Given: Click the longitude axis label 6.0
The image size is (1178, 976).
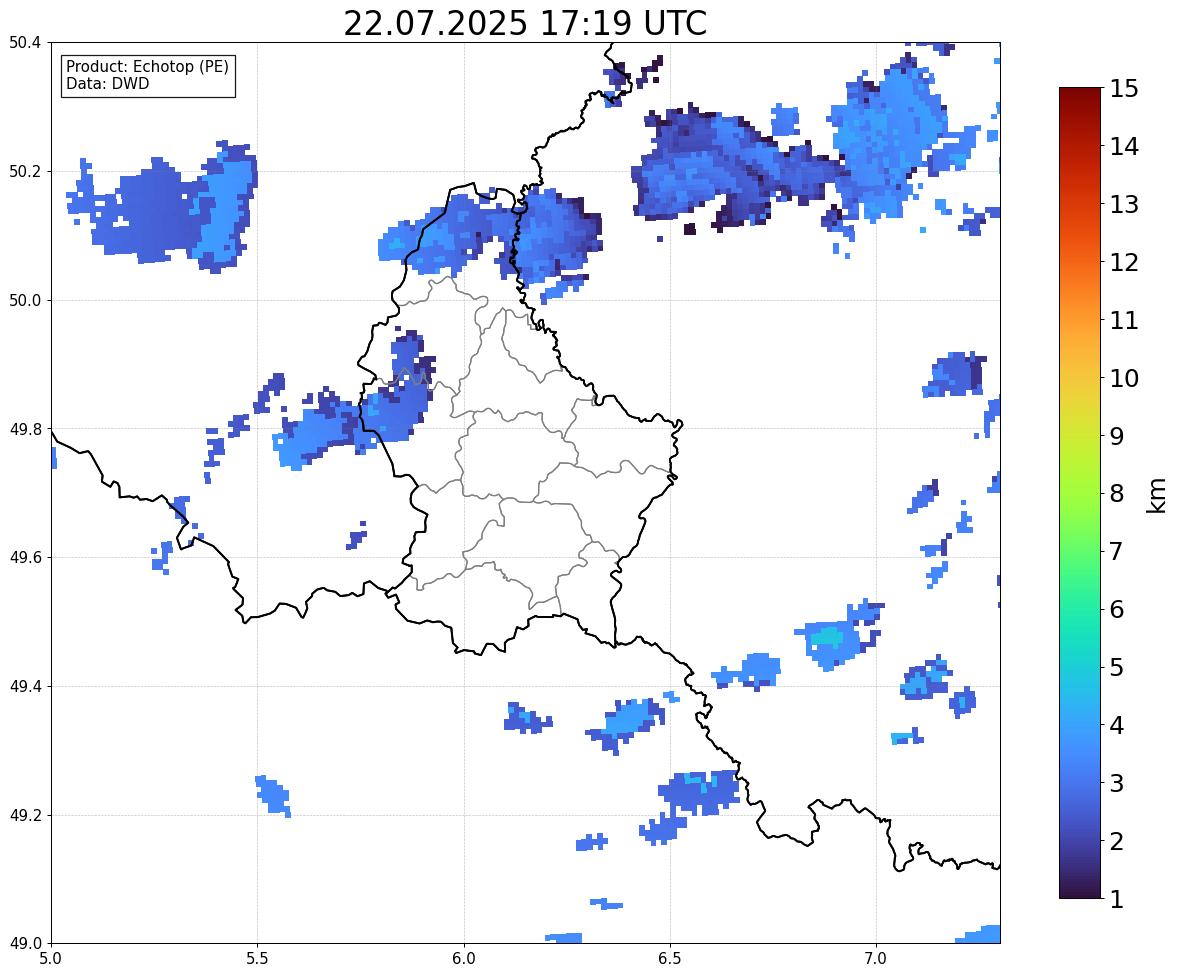Looking at the screenshot, I should click(464, 959).
